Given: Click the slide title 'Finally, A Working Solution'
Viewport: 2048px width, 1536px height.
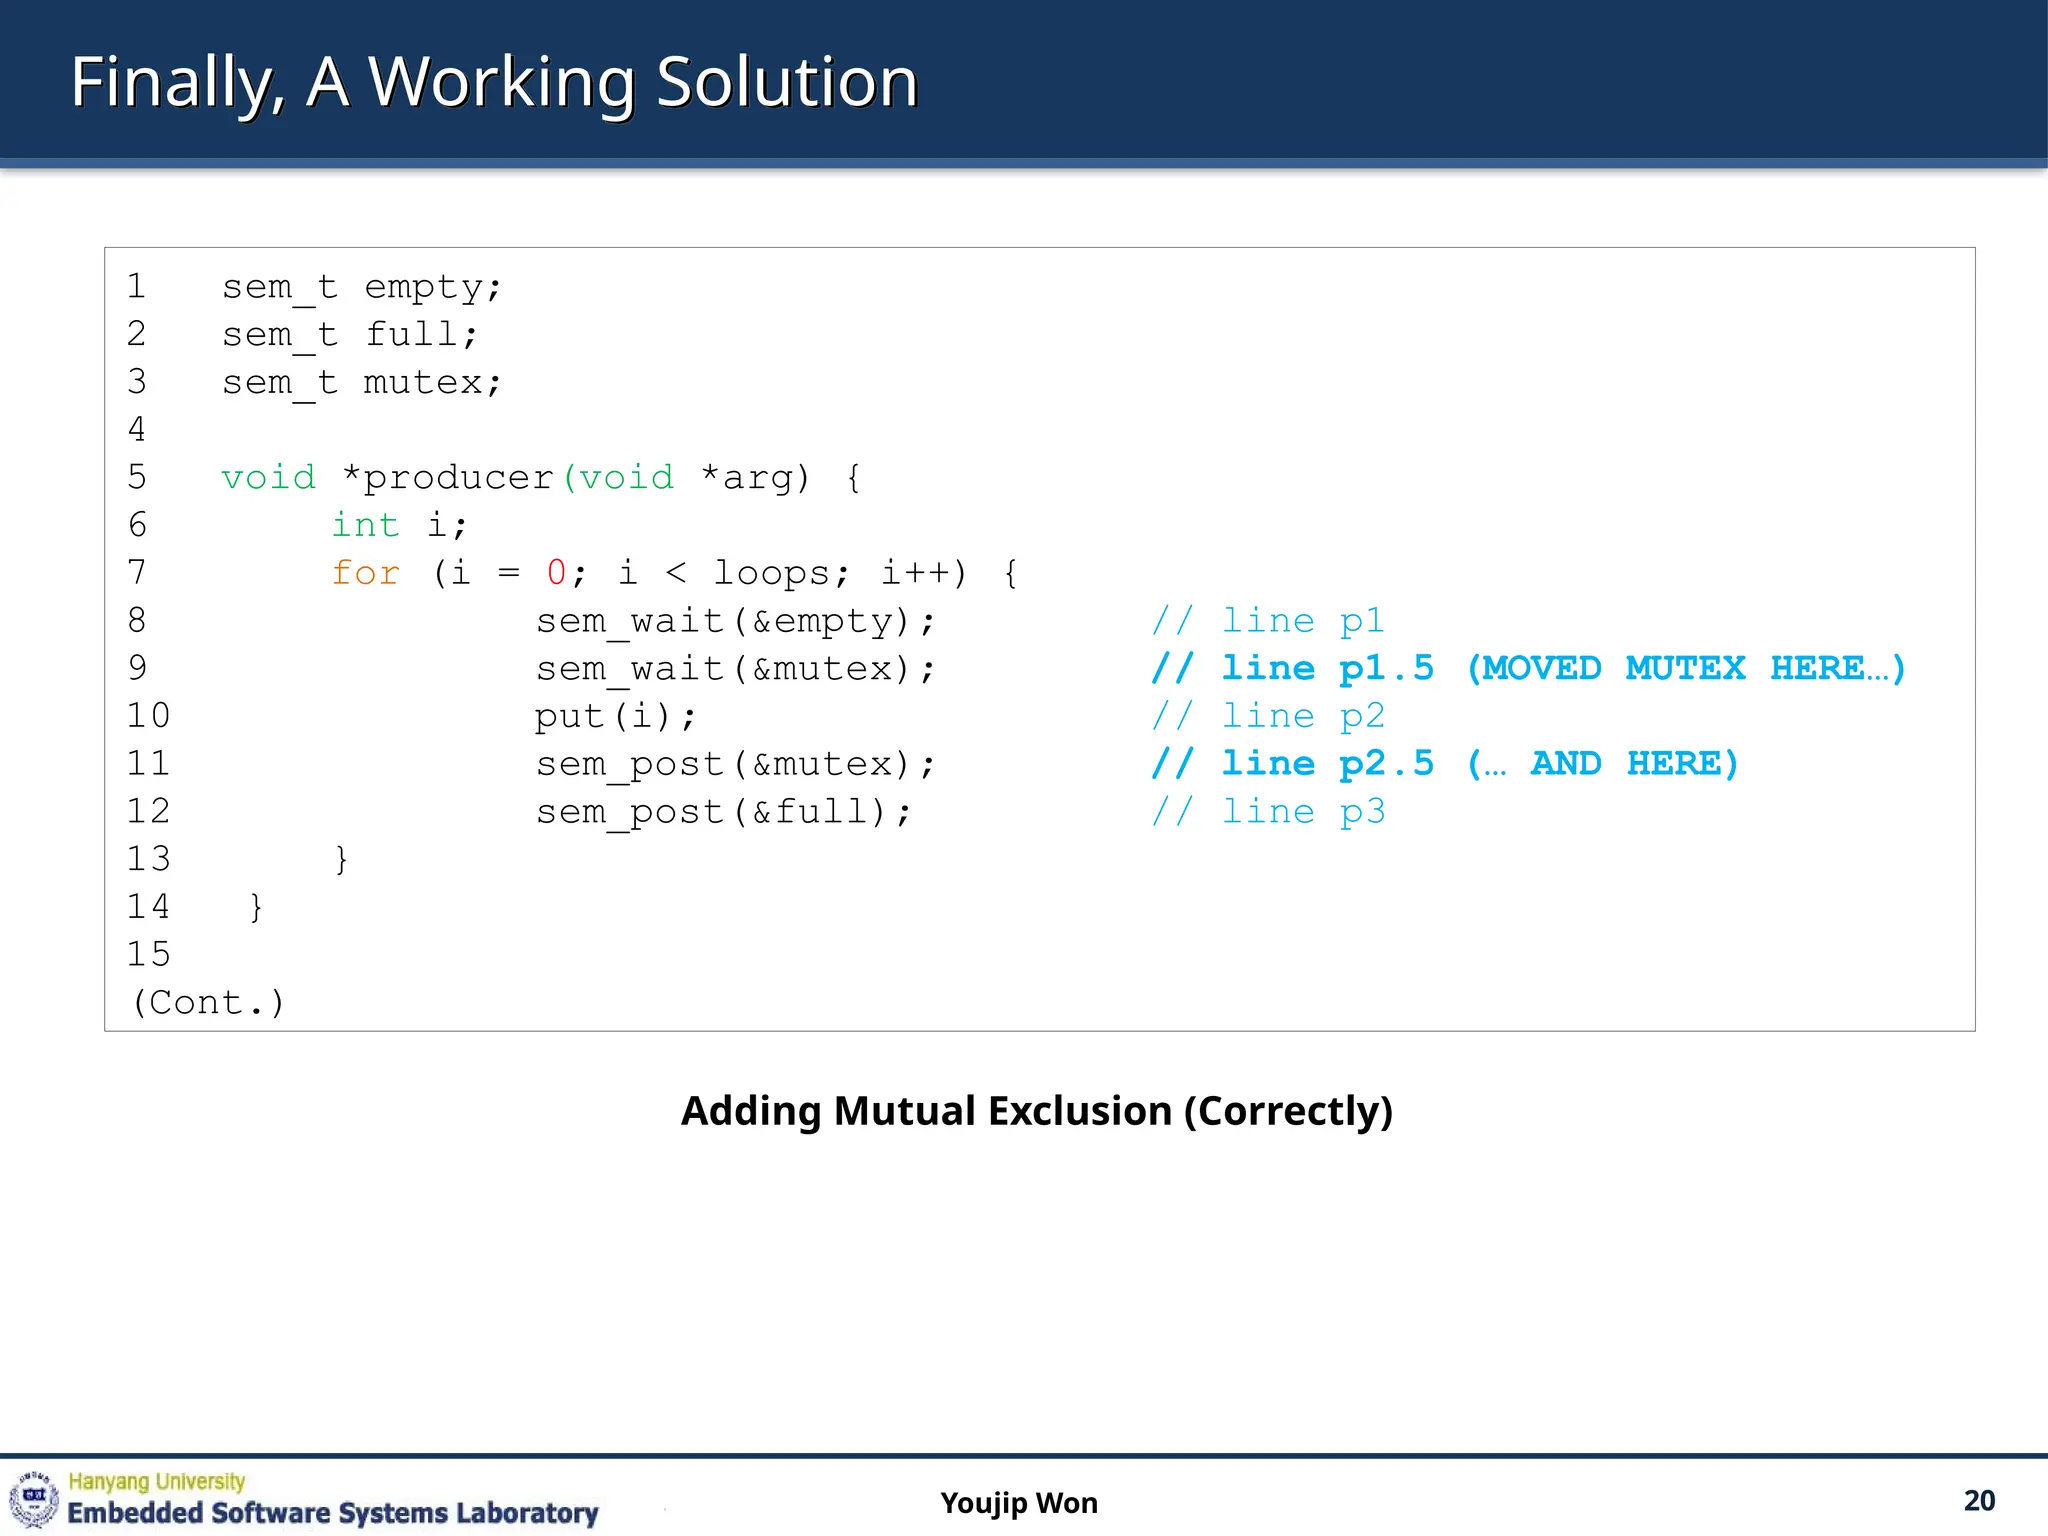Looking at the screenshot, I should [494, 82].
